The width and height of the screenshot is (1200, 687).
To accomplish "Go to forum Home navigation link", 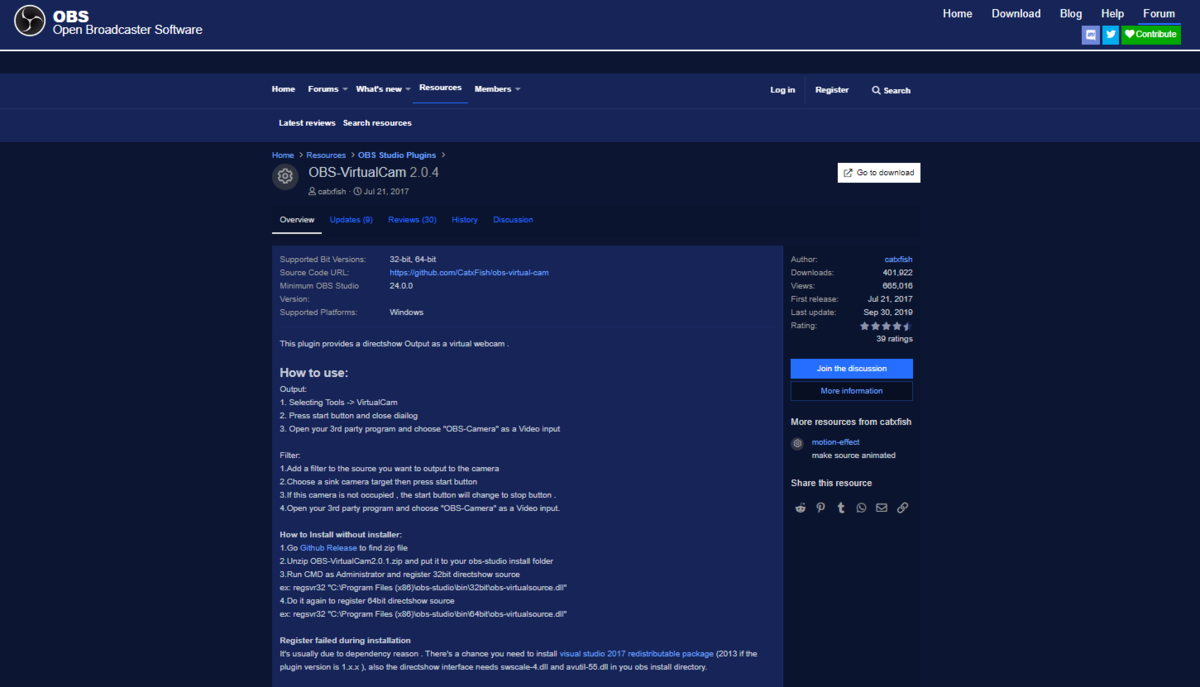I will 283,89.
